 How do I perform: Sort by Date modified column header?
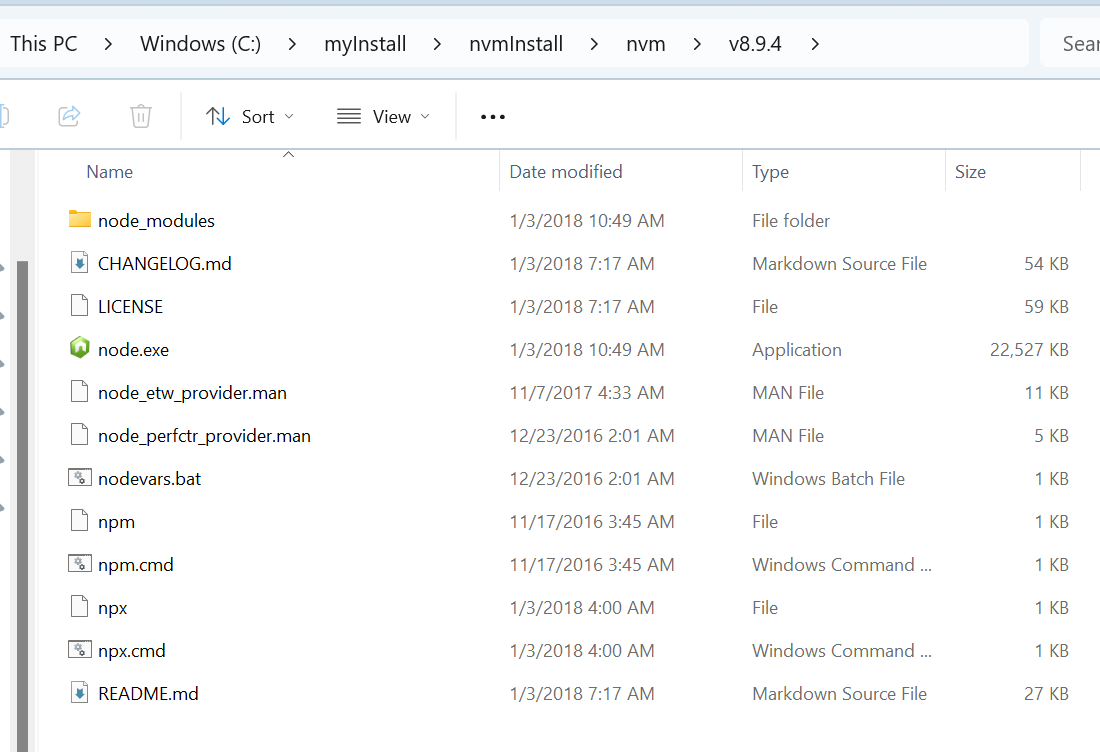(565, 172)
